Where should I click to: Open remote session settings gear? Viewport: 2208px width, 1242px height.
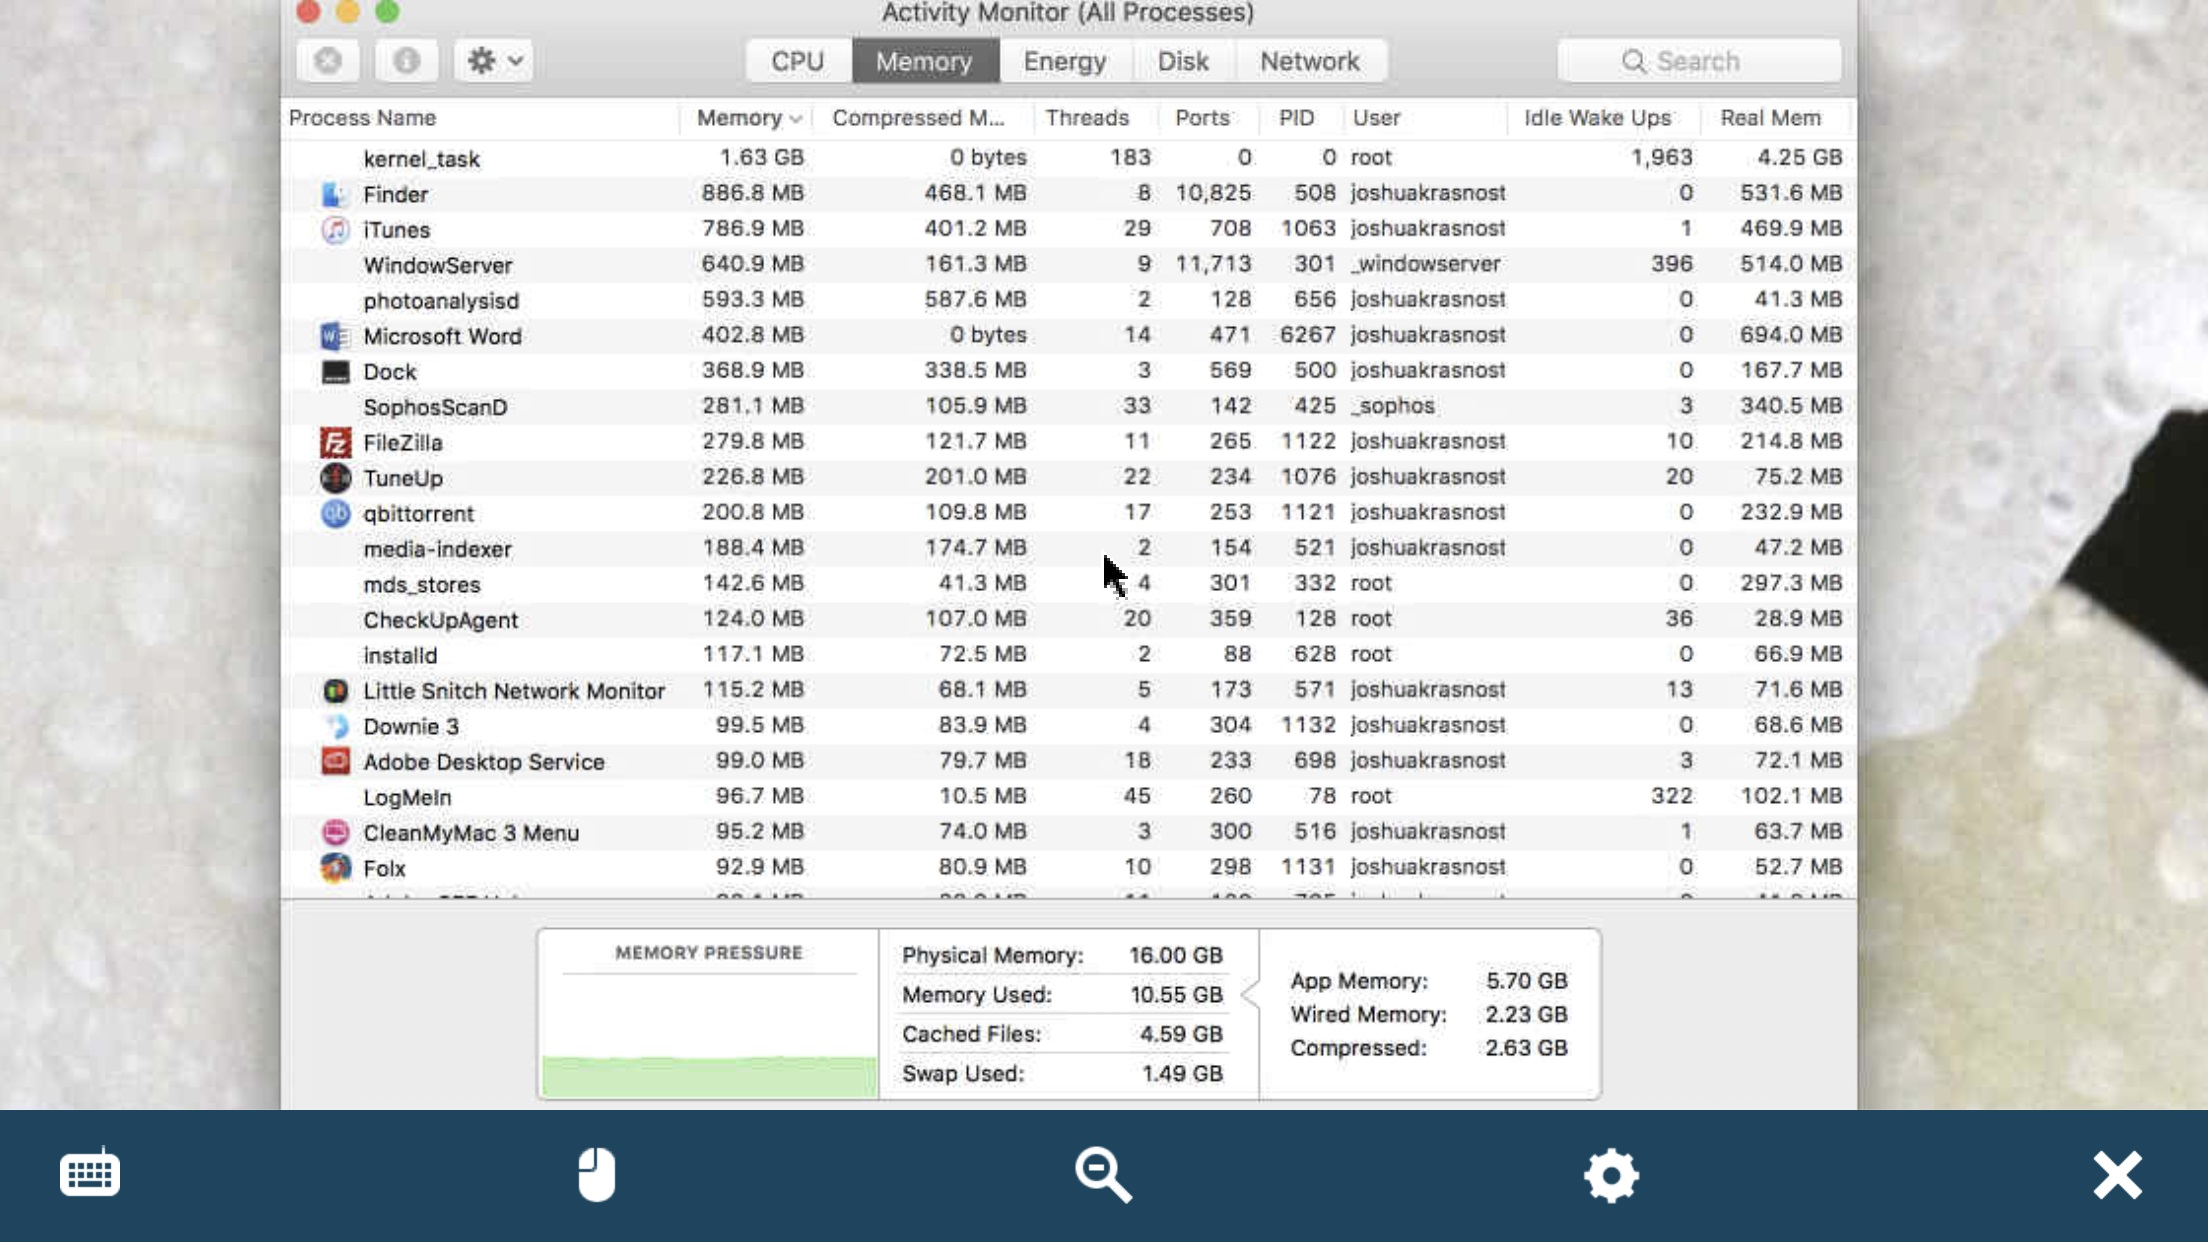point(1611,1175)
